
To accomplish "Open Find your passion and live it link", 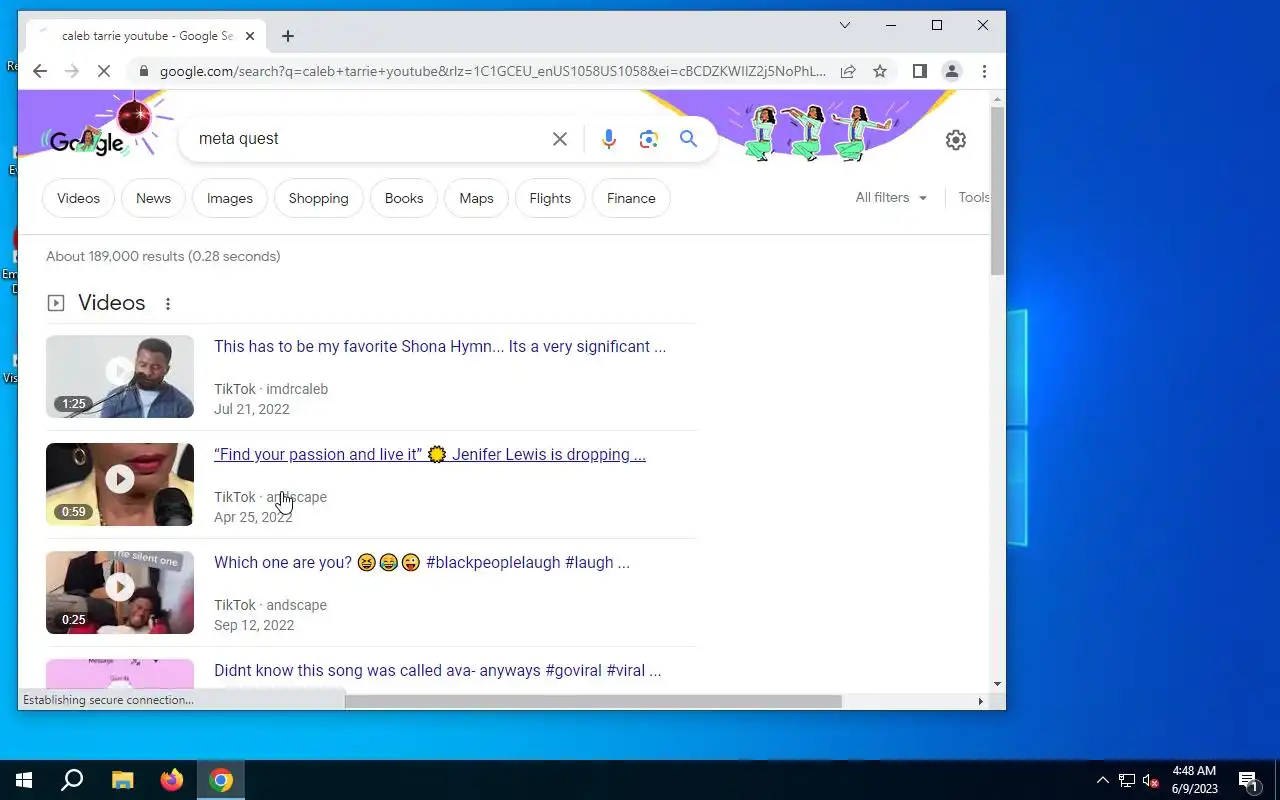I will point(430,455).
